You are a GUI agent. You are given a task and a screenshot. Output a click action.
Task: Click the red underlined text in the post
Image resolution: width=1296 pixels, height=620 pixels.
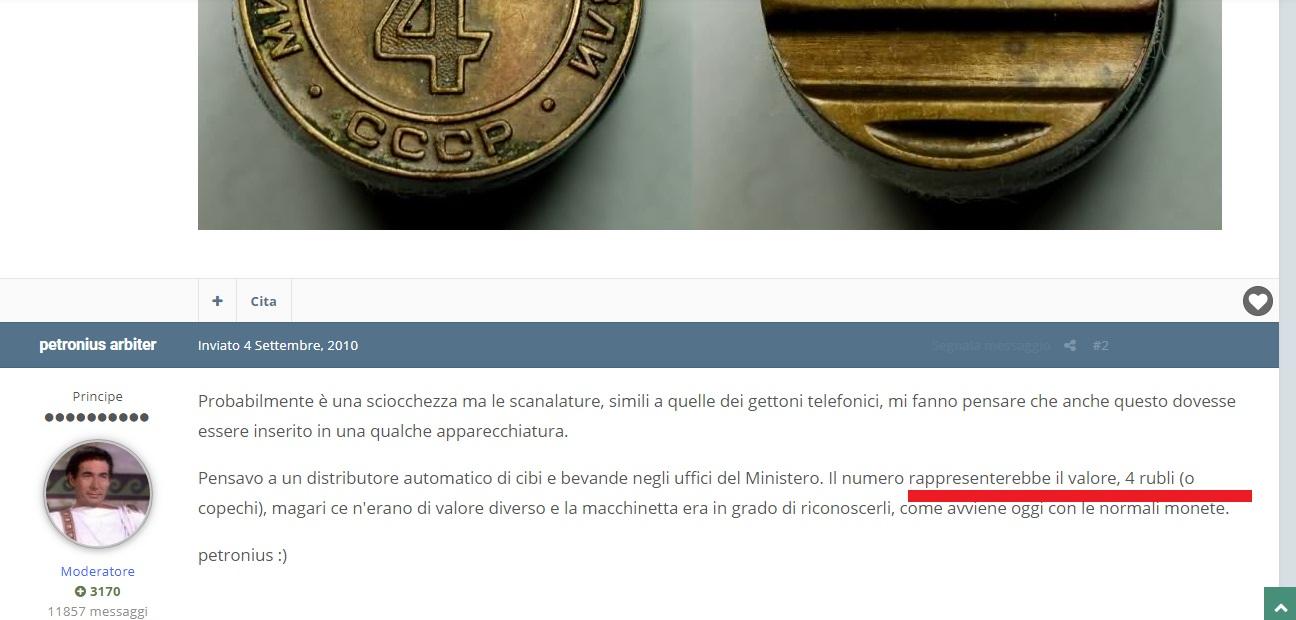[1051, 479]
